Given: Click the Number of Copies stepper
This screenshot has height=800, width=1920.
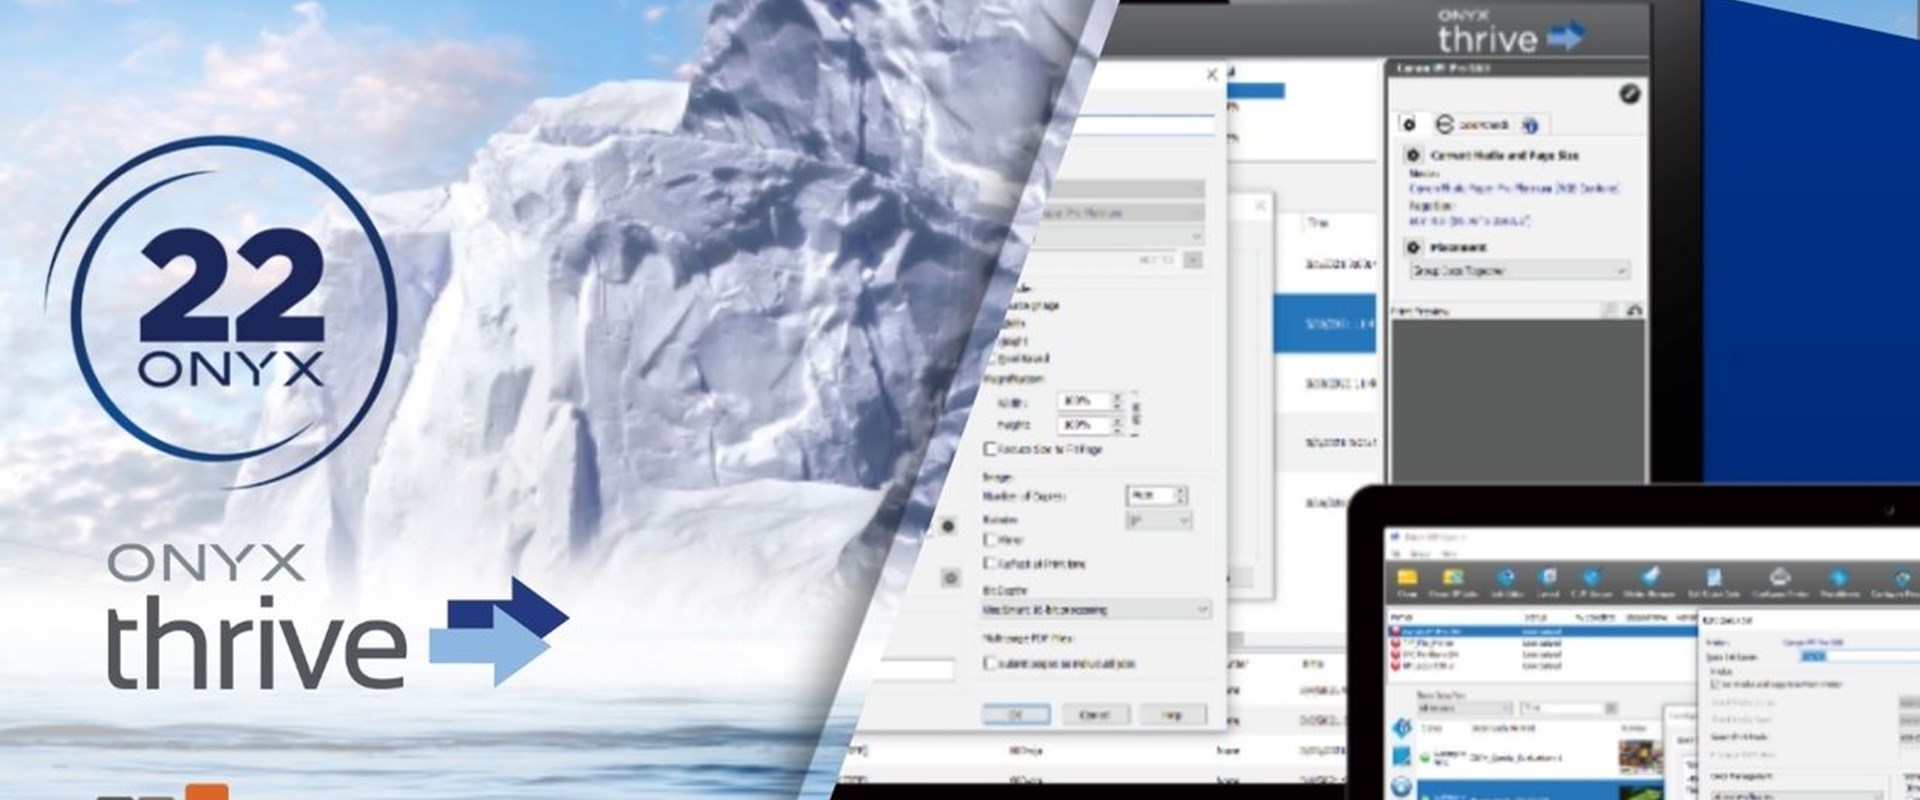Looking at the screenshot, I should (1157, 495).
